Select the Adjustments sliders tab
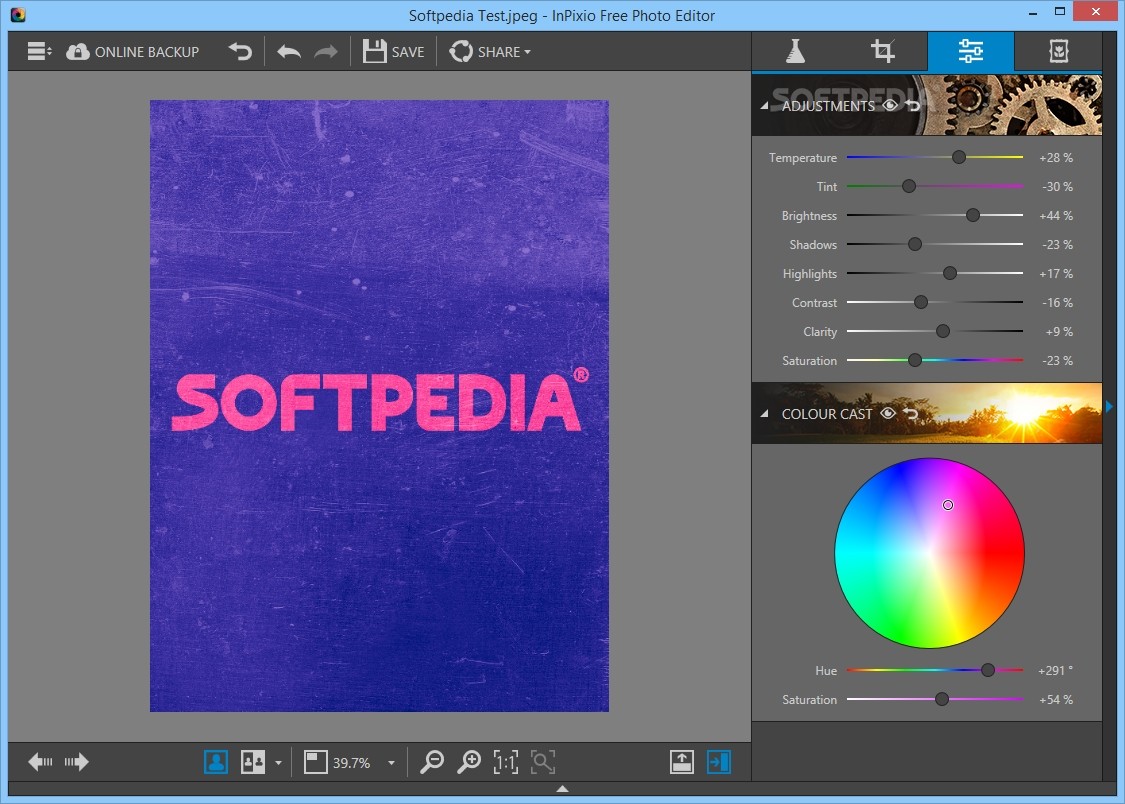This screenshot has height=804, width=1125. click(971, 51)
